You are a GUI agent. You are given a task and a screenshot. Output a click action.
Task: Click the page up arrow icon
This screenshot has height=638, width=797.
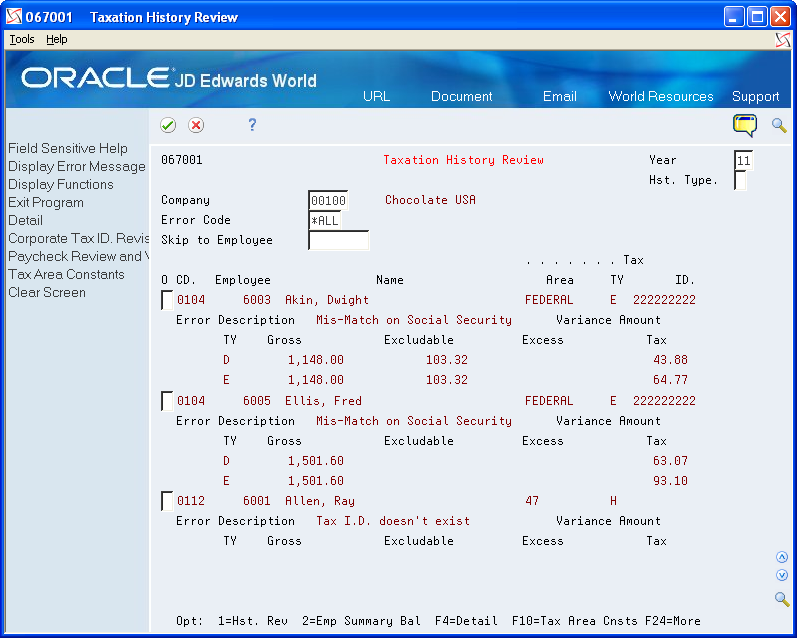coord(782,557)
